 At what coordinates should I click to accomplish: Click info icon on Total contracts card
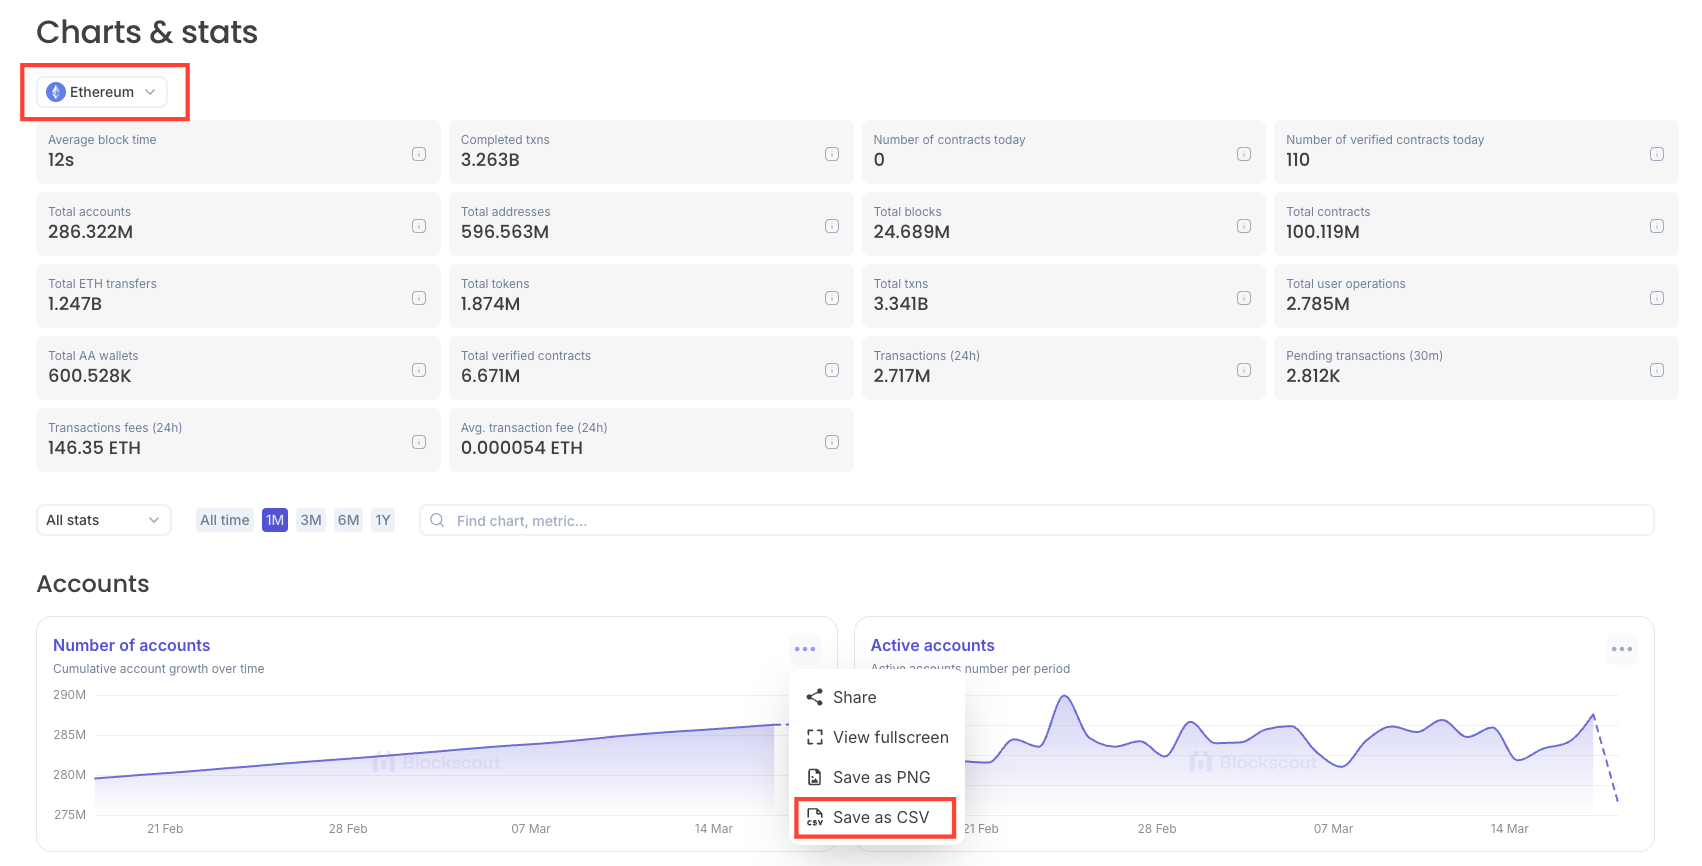click(1656, 226)
